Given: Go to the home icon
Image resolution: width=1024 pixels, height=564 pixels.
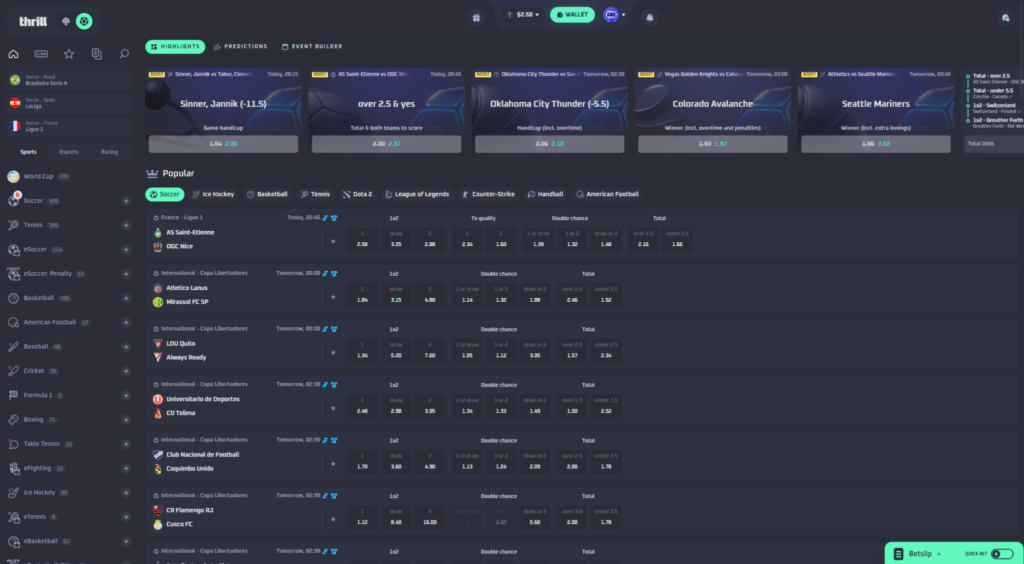Looking at the screenshot, I should point(13,54).
